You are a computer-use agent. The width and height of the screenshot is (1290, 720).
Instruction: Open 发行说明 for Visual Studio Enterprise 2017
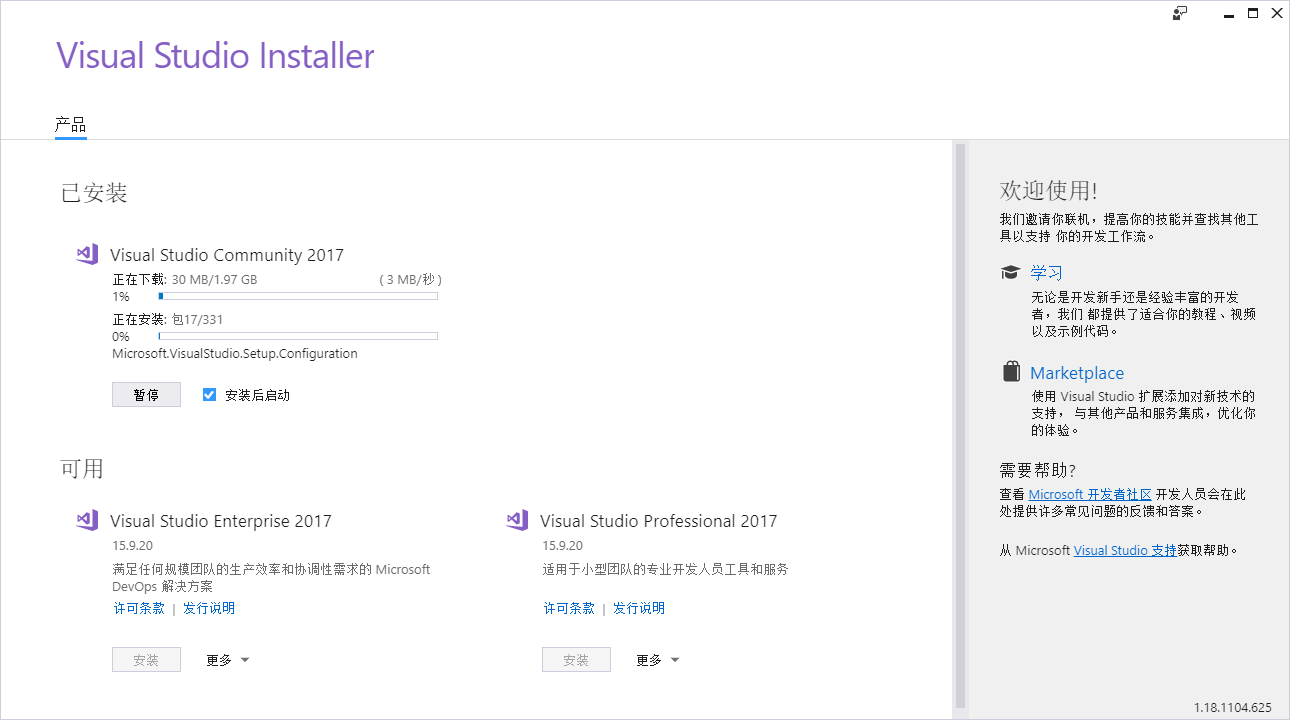point(209,607)
